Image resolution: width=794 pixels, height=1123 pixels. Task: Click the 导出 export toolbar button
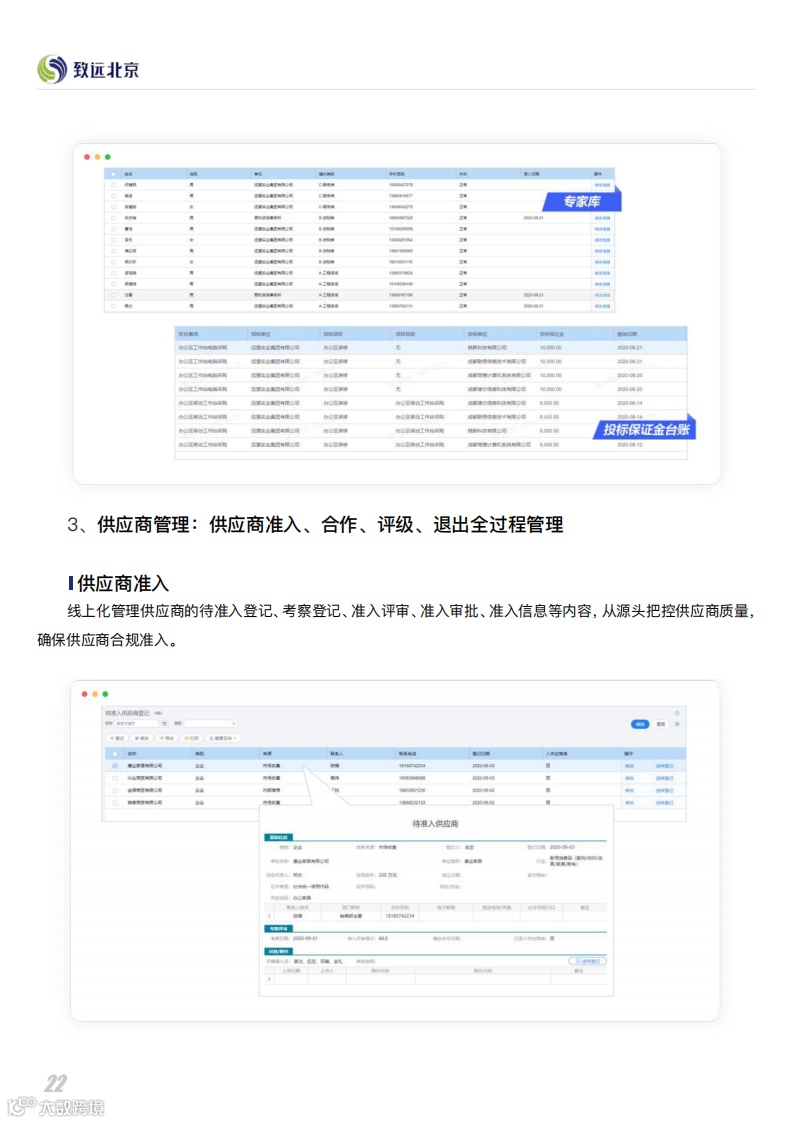(x=167, y=738)
